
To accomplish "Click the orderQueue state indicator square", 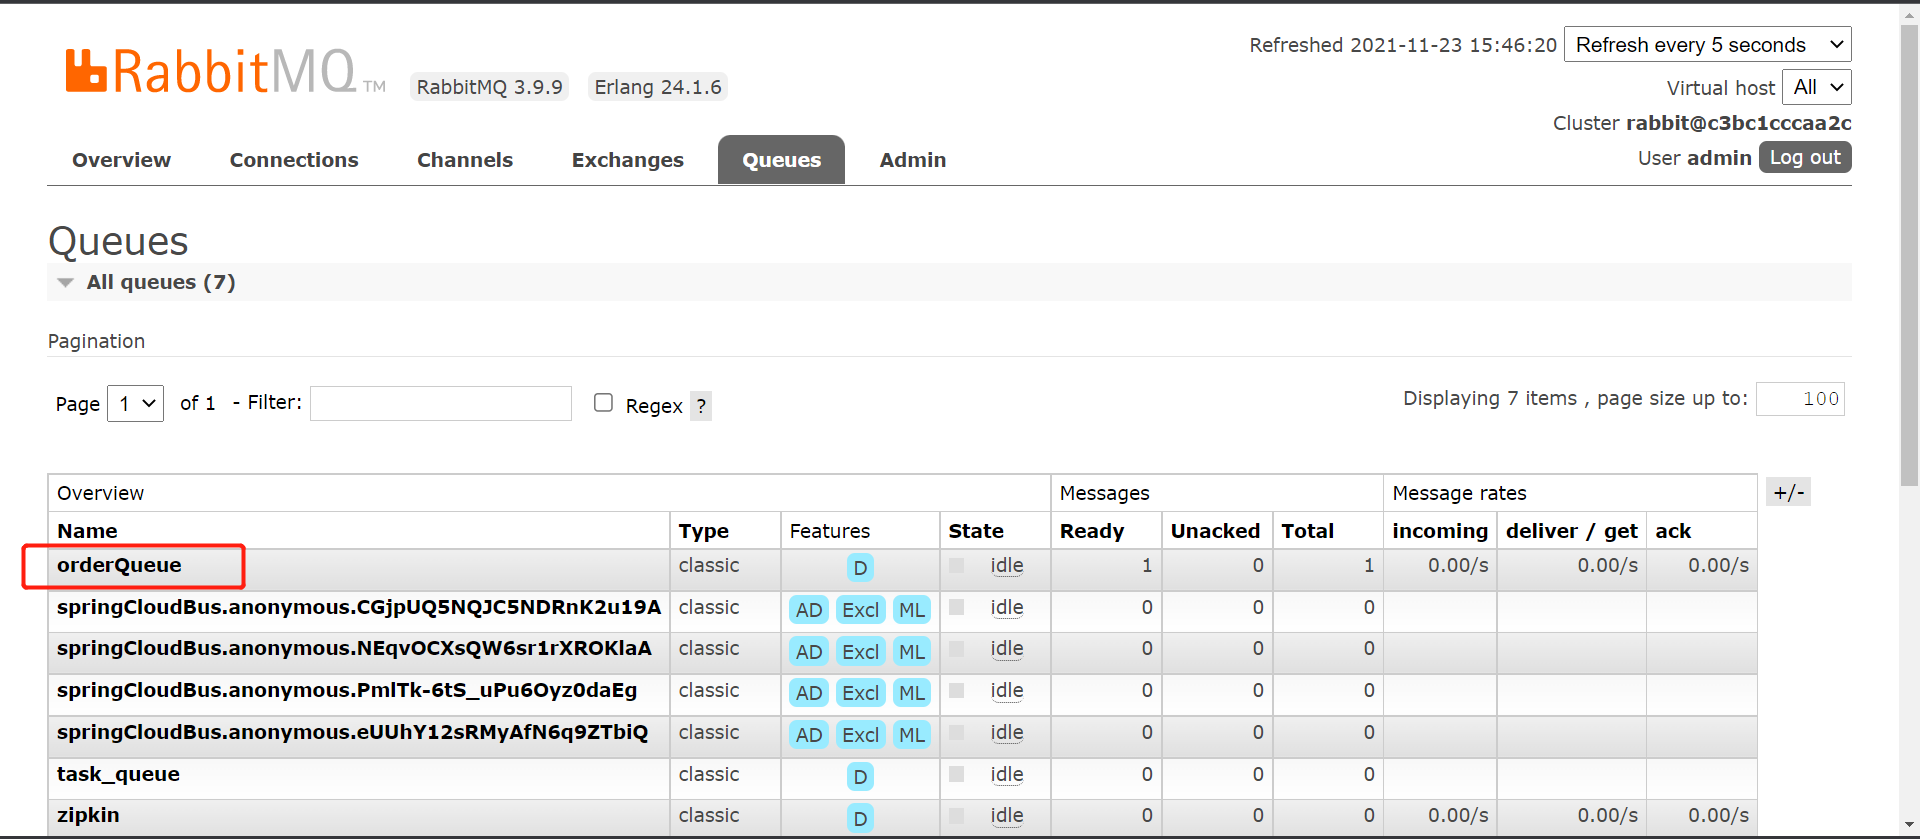I will [x=957, y=566].
